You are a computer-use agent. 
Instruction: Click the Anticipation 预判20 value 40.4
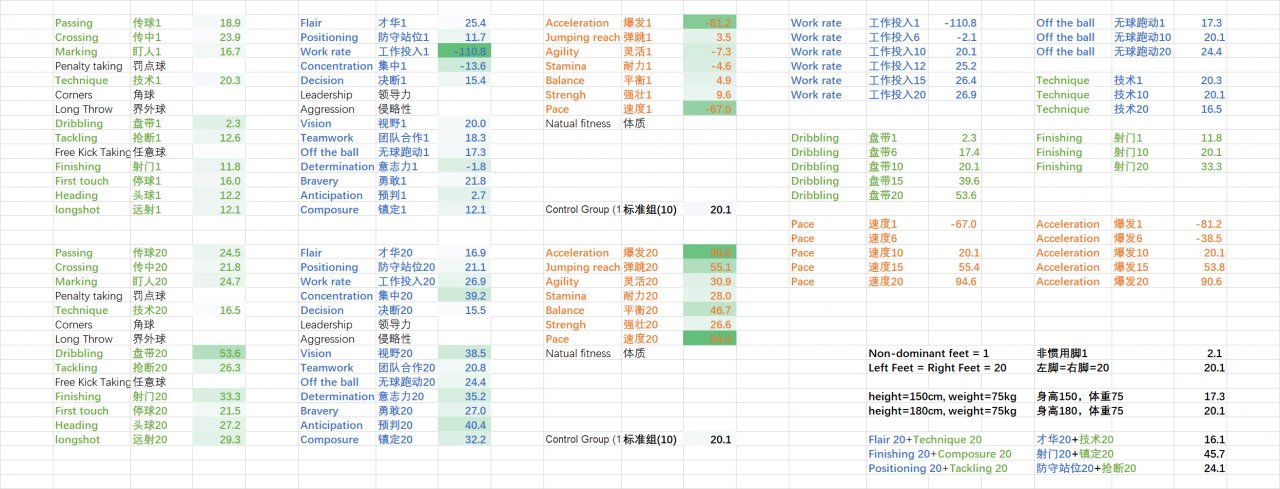pyautogui.click(x=462, y=425)
